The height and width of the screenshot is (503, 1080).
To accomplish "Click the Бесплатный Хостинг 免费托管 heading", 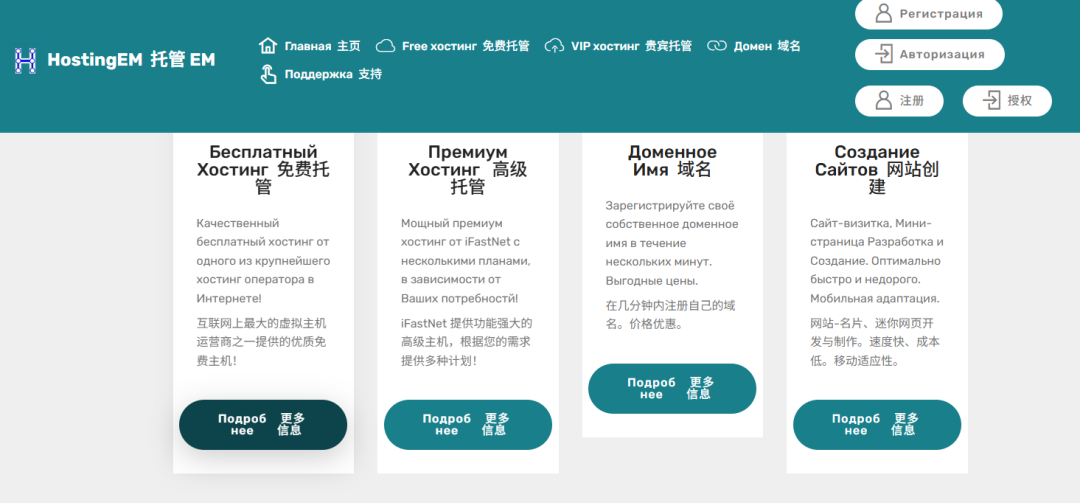I will [263, 170].
